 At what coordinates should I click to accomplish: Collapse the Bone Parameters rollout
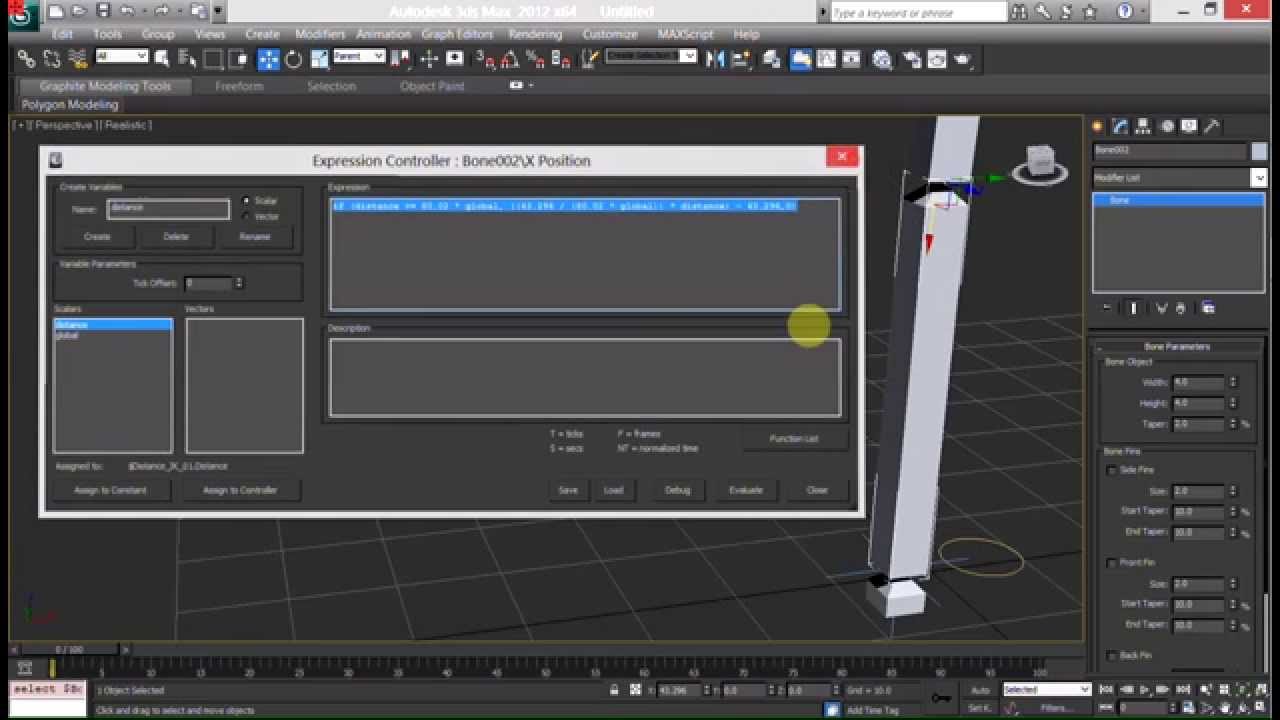tap(1177, 346)
